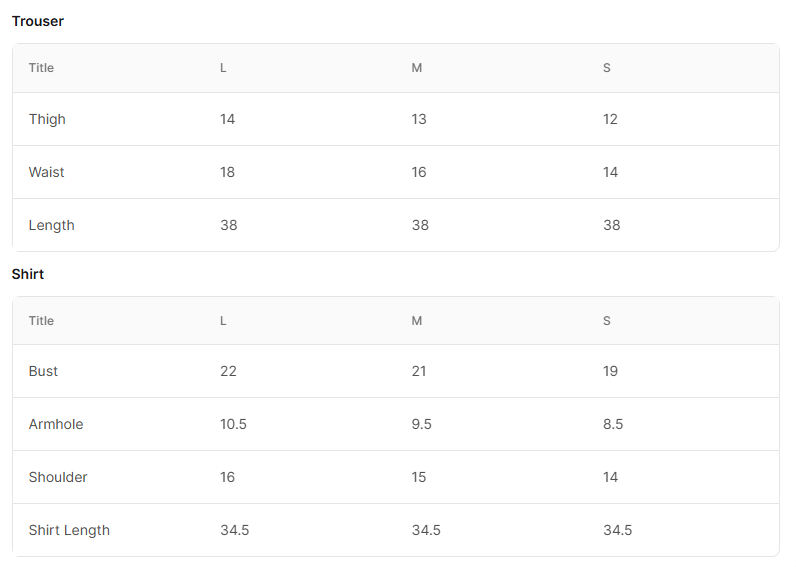Click Shirt table Title column header

pos(41,321)
